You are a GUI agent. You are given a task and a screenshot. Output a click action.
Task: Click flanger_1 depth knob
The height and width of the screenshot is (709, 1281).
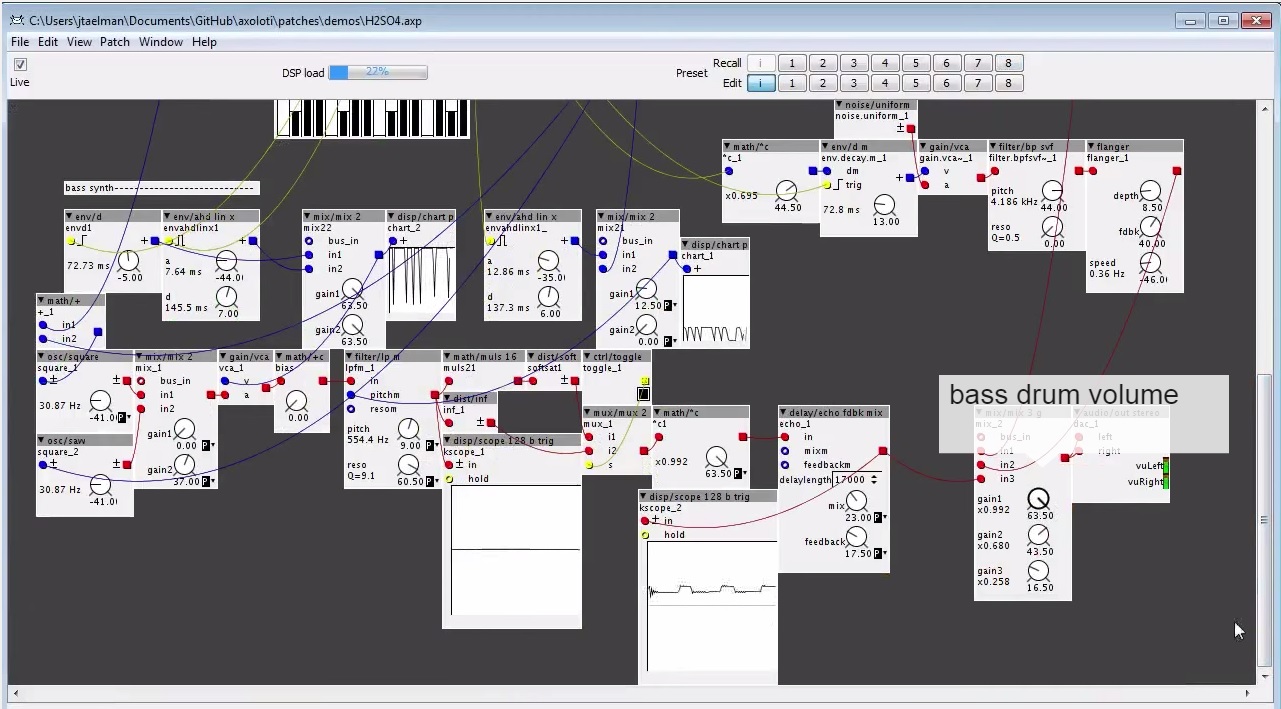click(1151, 191)
